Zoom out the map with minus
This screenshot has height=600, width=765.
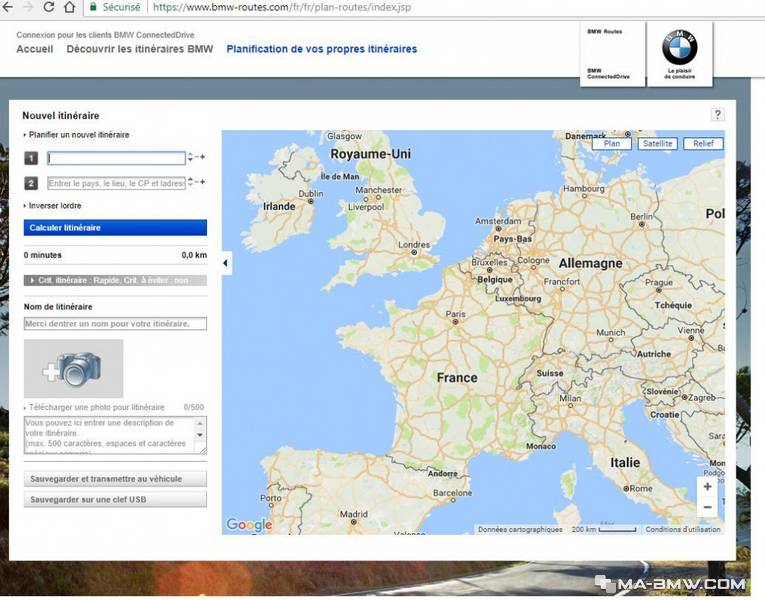tap(707, 507)
